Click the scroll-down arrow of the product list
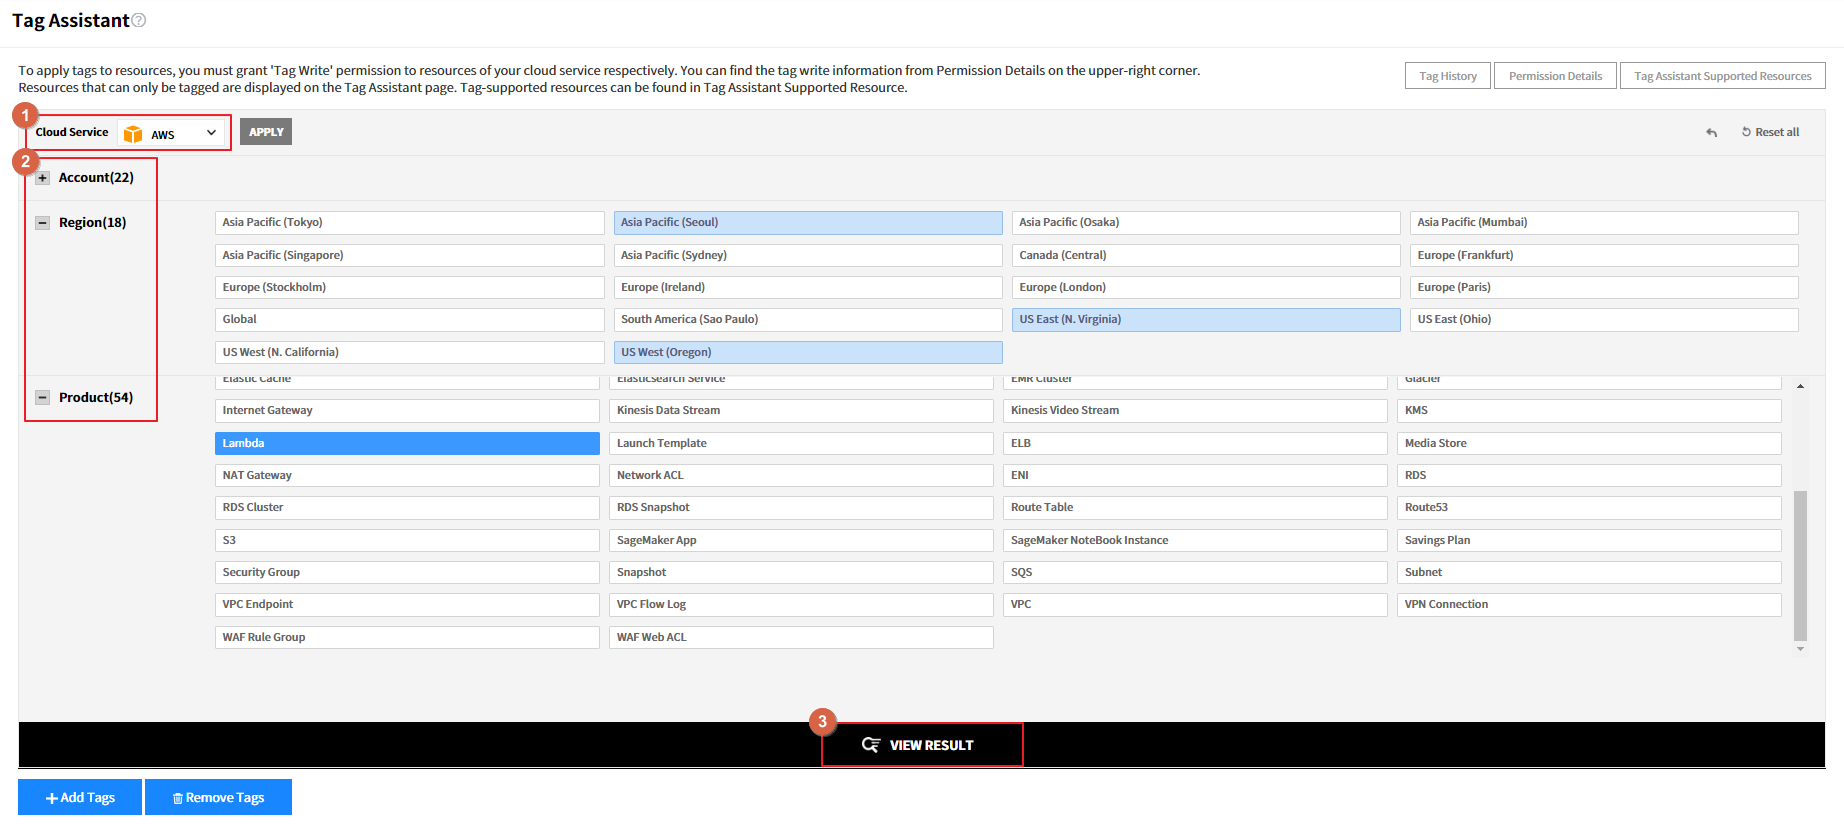1844x828 pixels. click(1800, 649)
